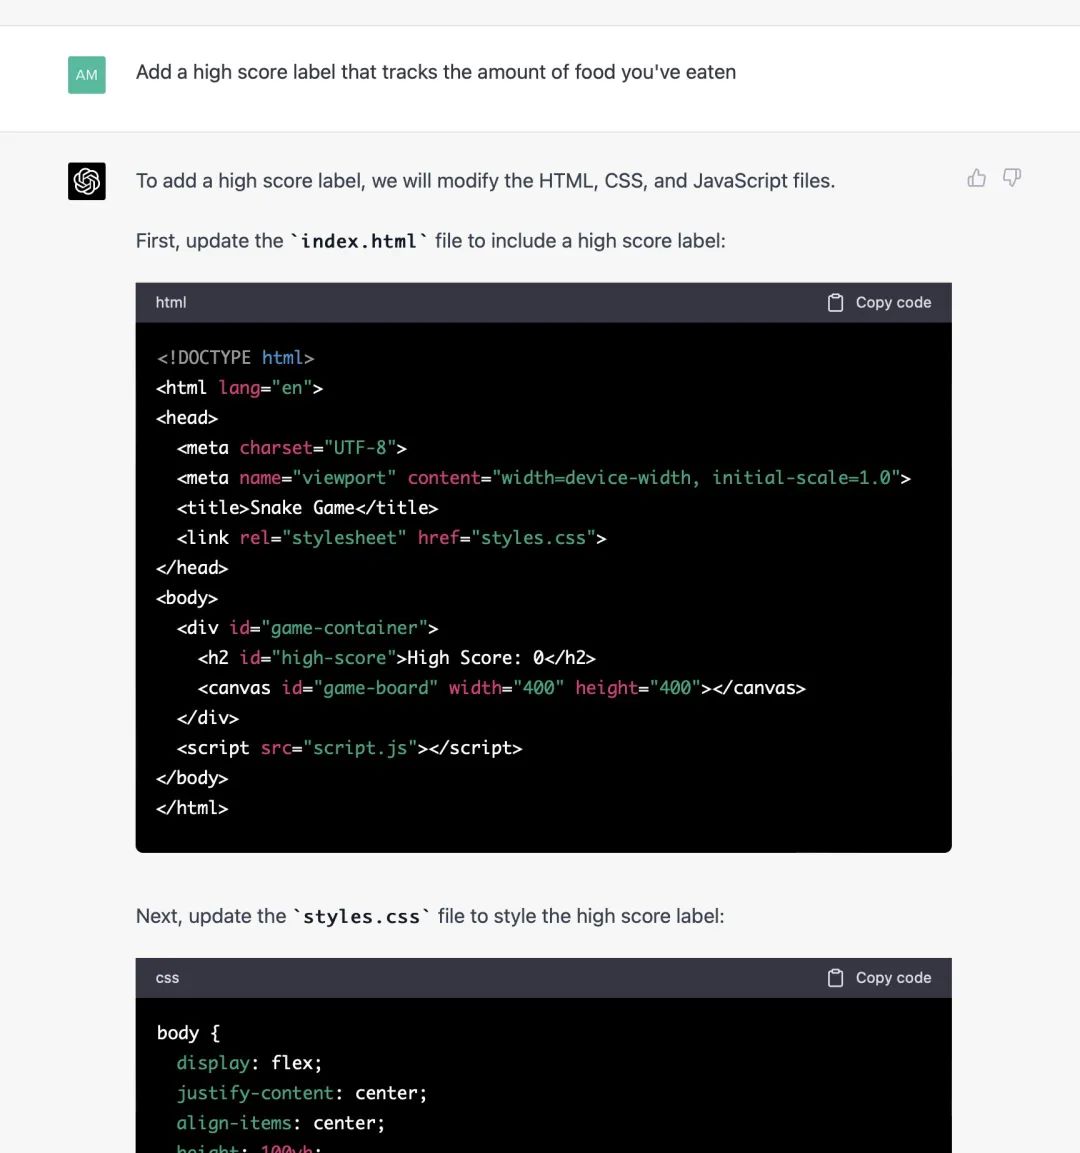Click the thumbs down feedback icon
This screenshot has height=1153, width=1080.
(1012, 178)
